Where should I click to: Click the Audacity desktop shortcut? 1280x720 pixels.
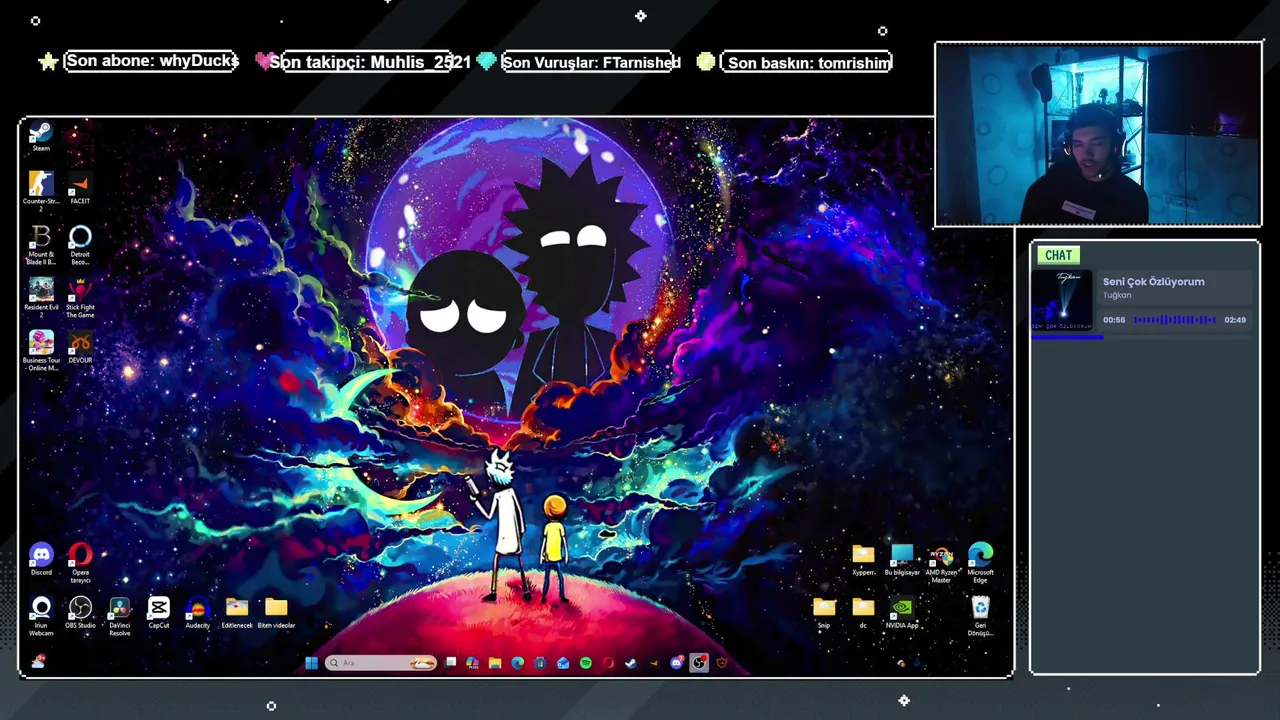(x=197, y=612)
